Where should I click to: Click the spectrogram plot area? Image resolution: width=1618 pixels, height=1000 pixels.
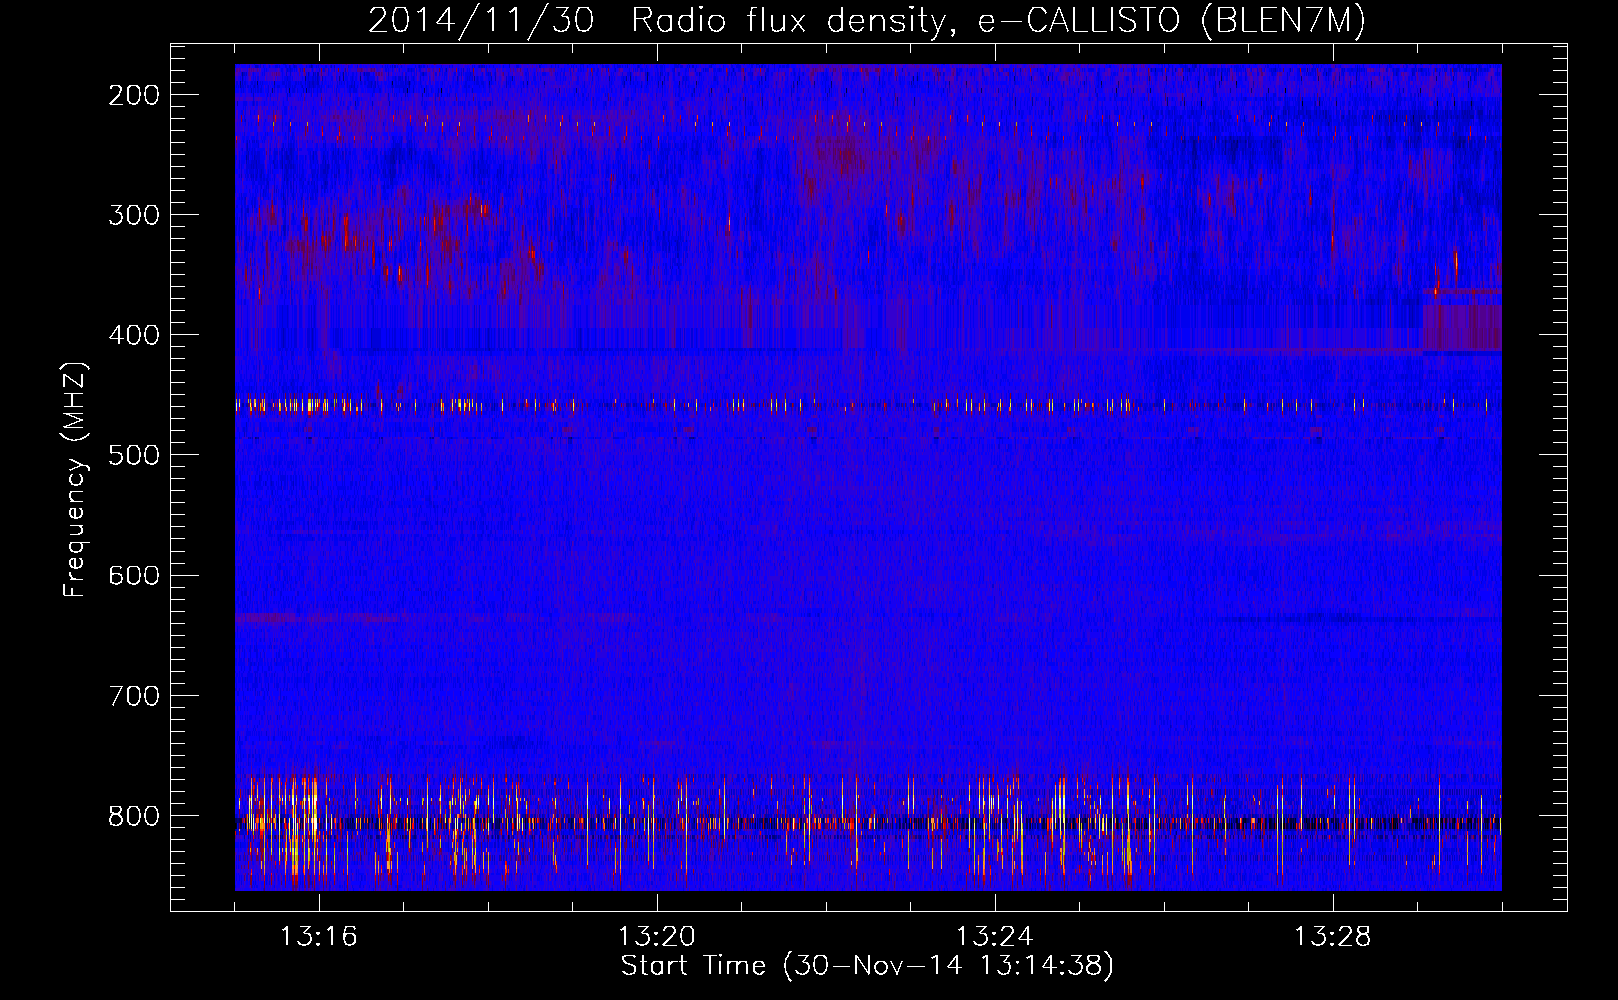tap(868, 477)
